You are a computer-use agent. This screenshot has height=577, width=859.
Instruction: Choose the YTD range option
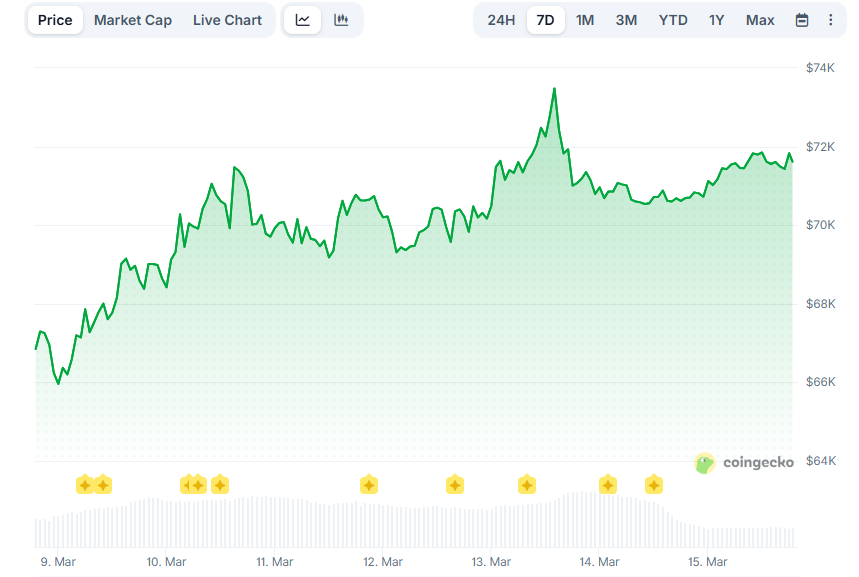click(x=673, y=20)
